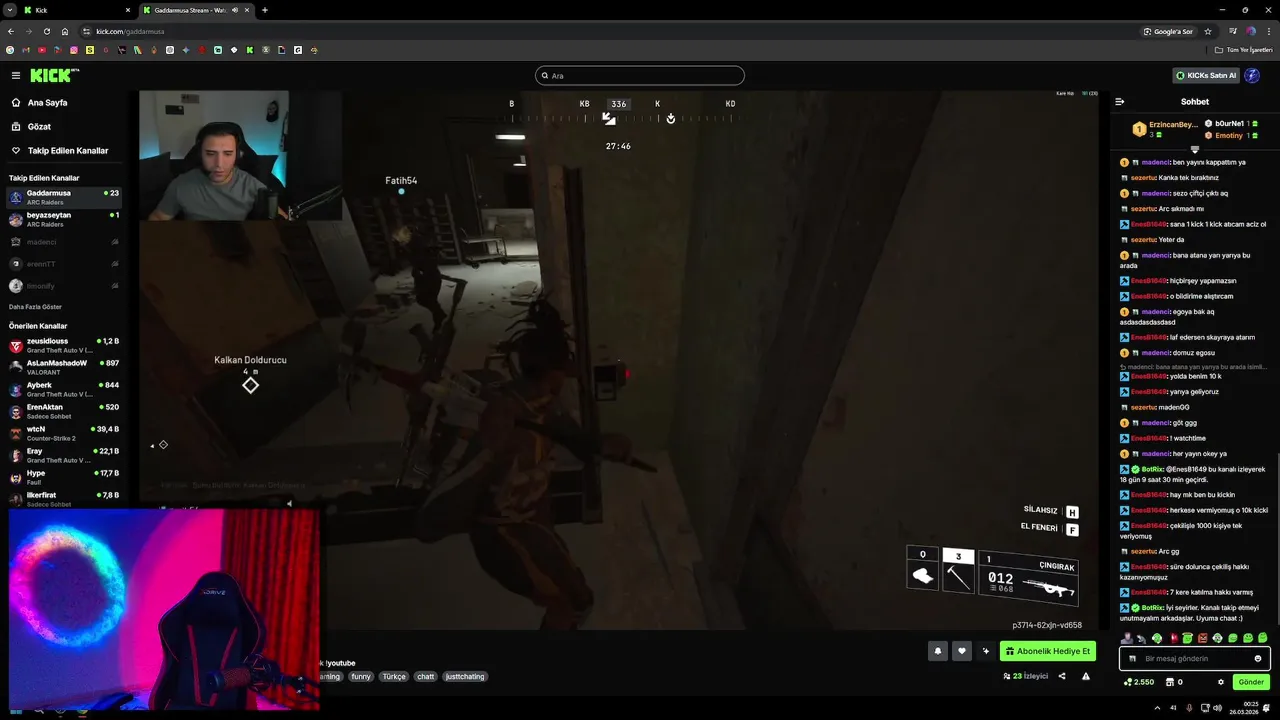Screen dimensions: 1280x720
Task: Go back in browser history
Action: [11, 31]
